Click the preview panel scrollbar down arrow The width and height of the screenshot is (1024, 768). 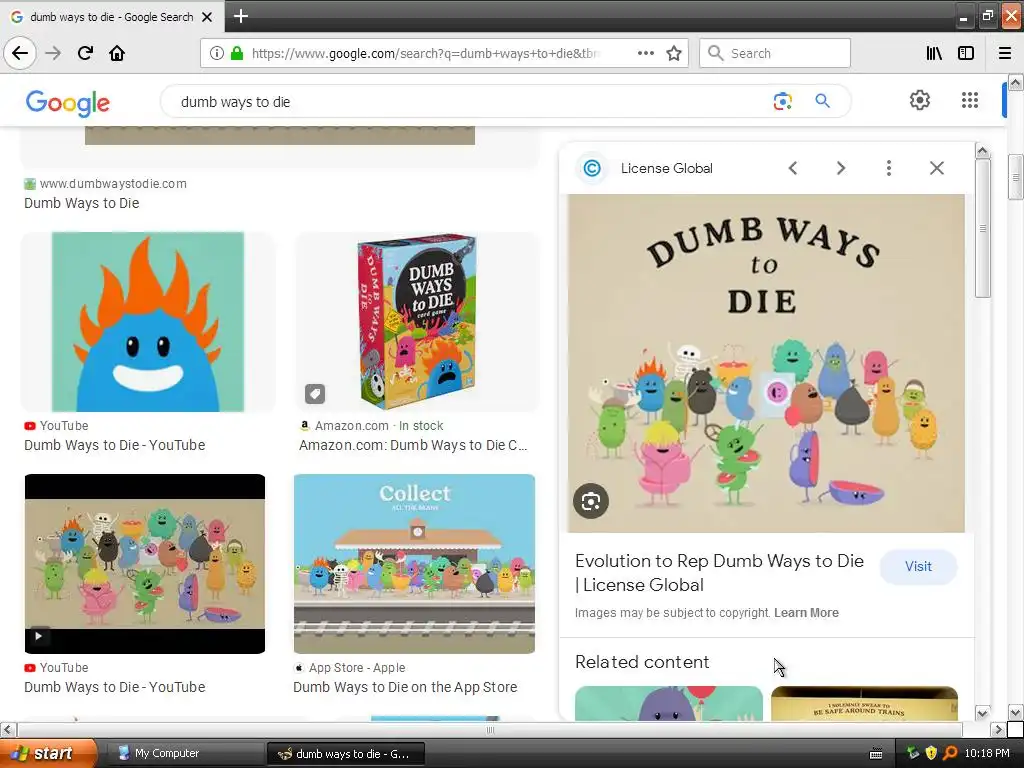tap(982, 712)
